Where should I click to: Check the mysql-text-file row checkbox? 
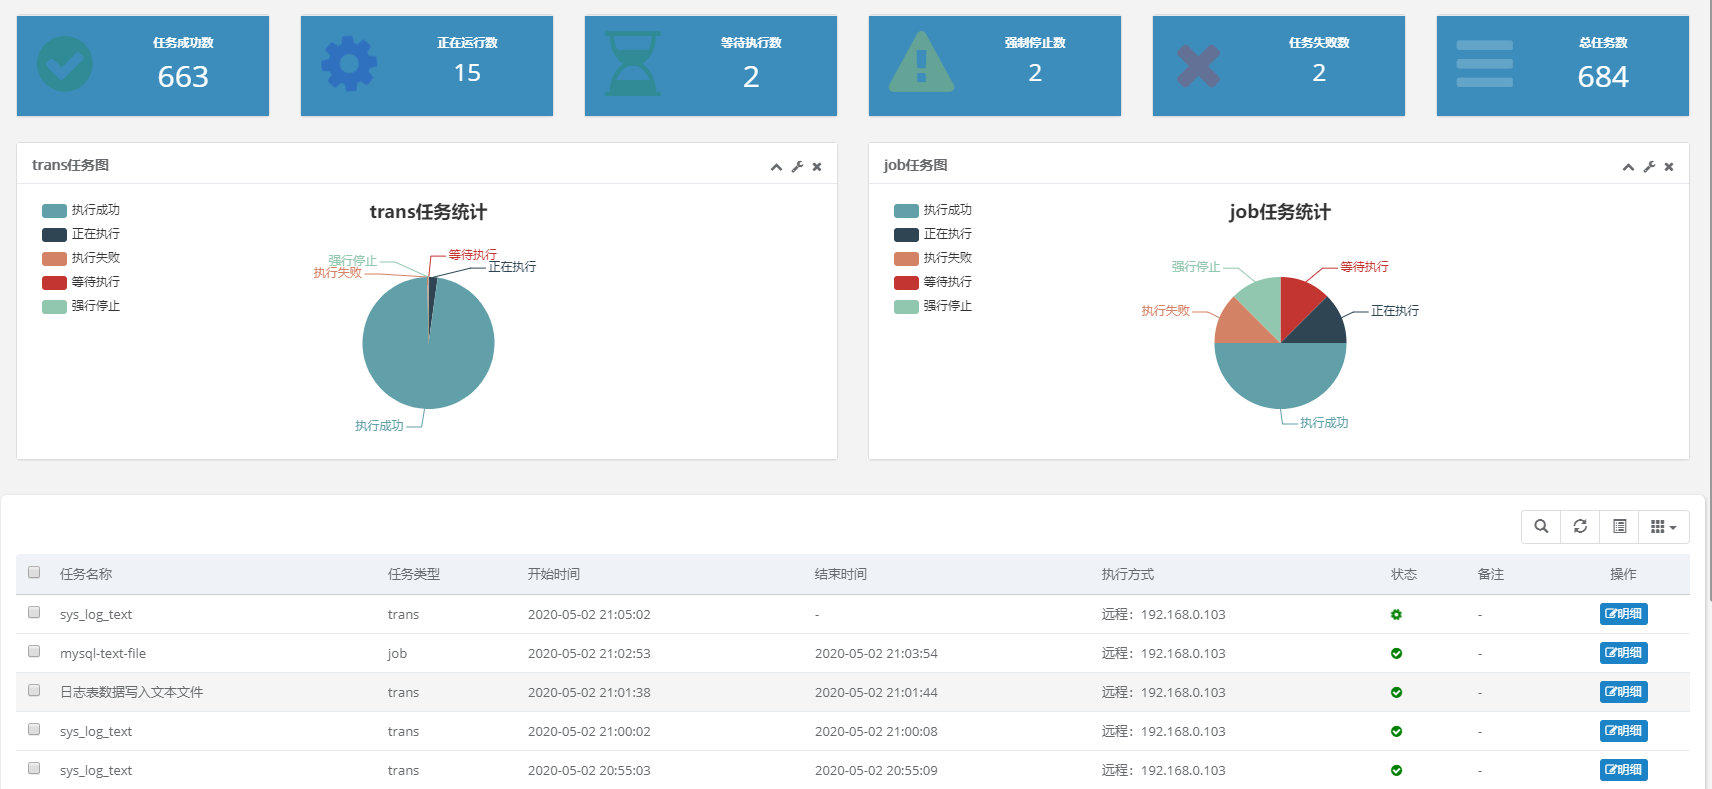click(x=34, y=651)
